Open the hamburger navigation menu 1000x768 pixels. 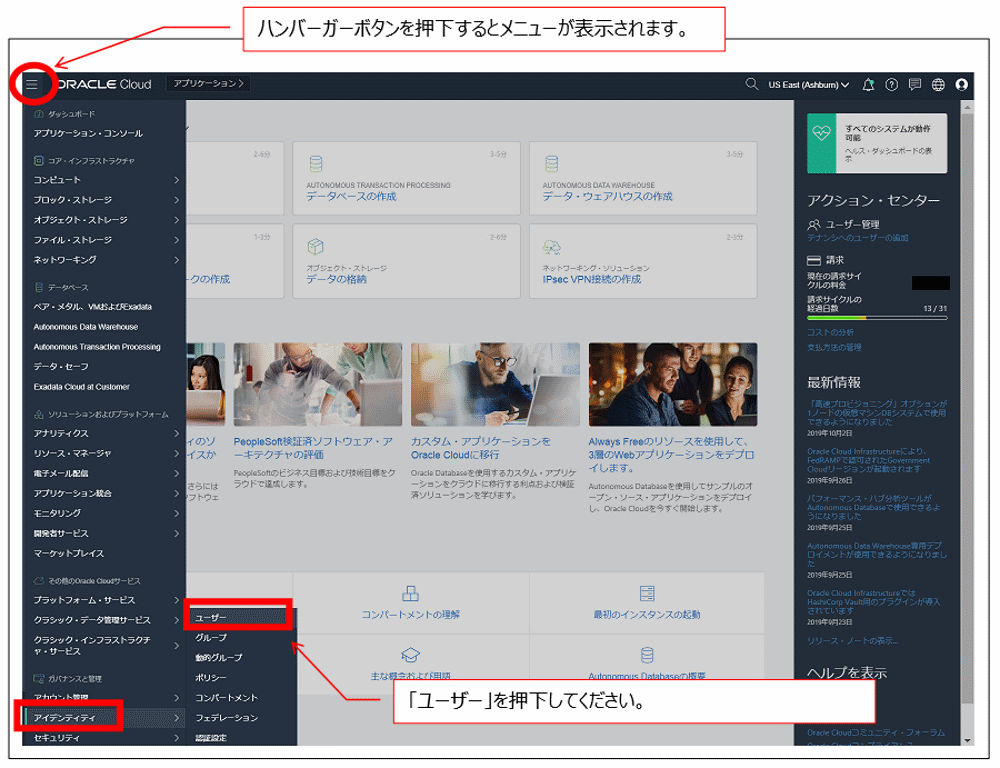[x=33, y=85]
